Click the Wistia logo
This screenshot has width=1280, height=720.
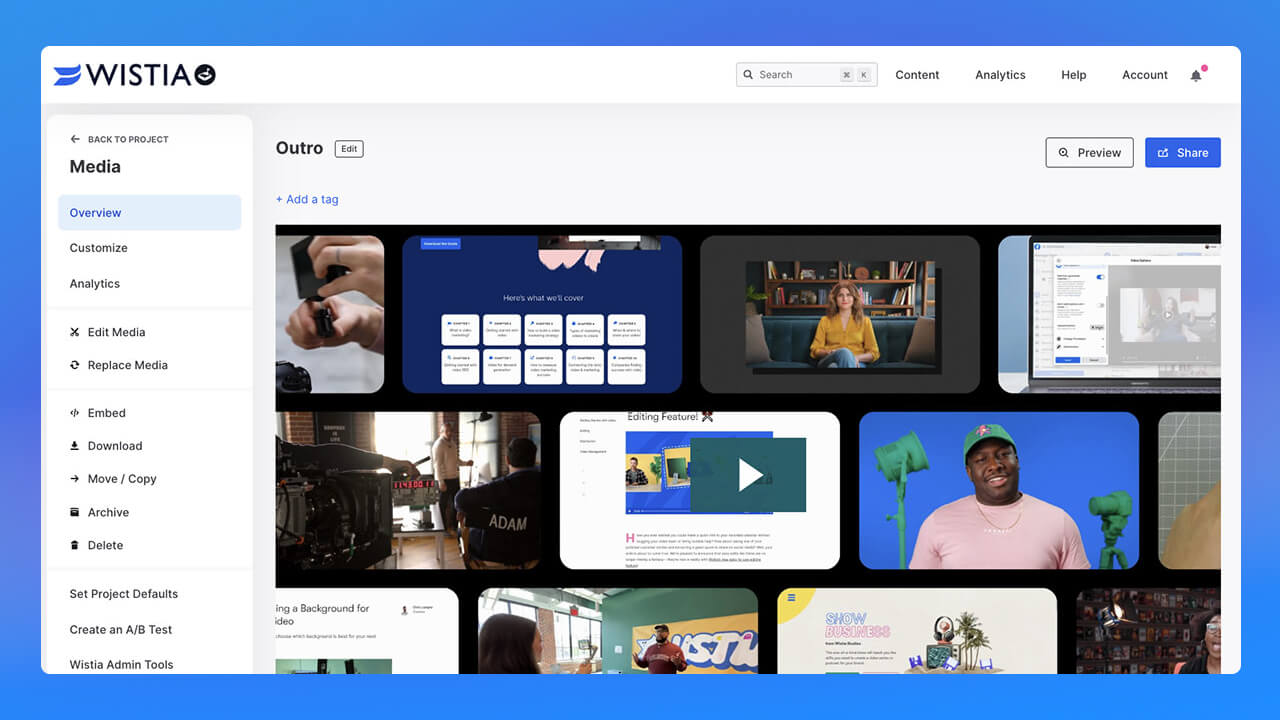[134, 74]
